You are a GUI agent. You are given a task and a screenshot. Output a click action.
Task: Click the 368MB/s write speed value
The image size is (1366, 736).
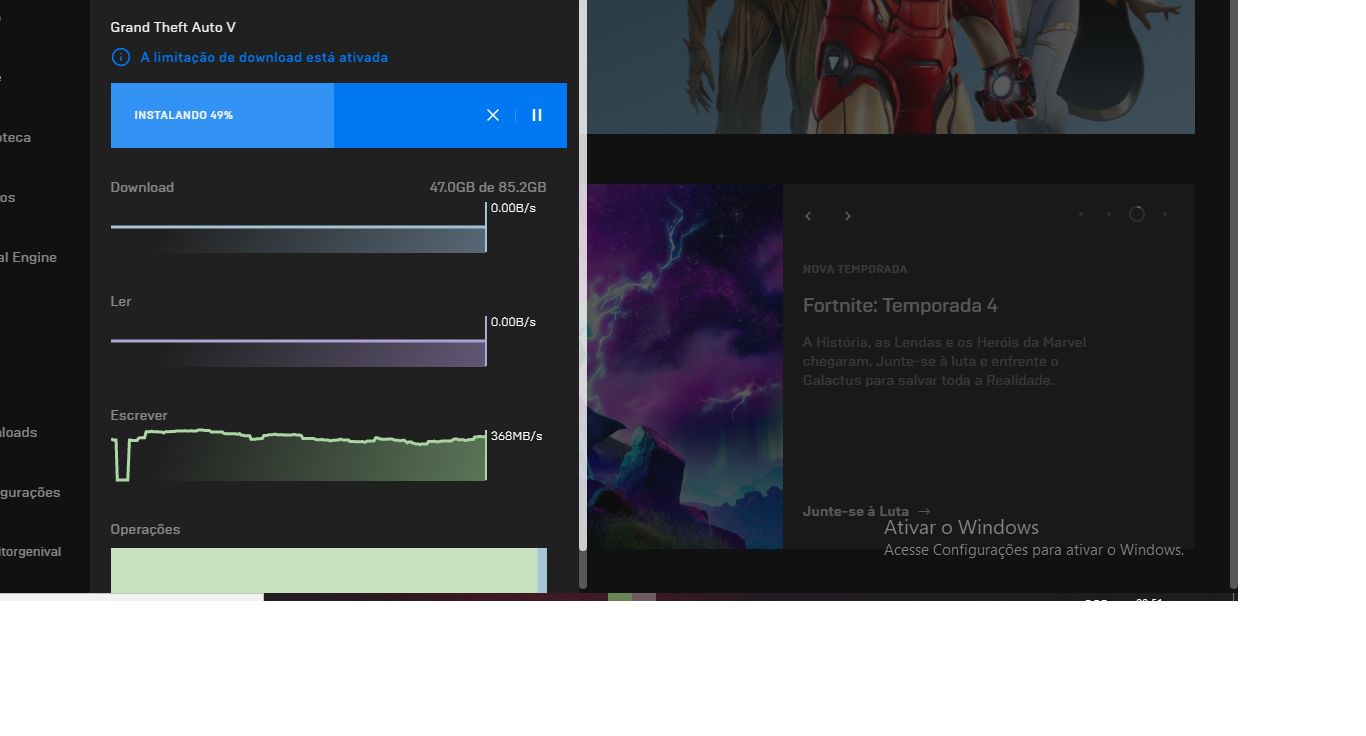516,436
